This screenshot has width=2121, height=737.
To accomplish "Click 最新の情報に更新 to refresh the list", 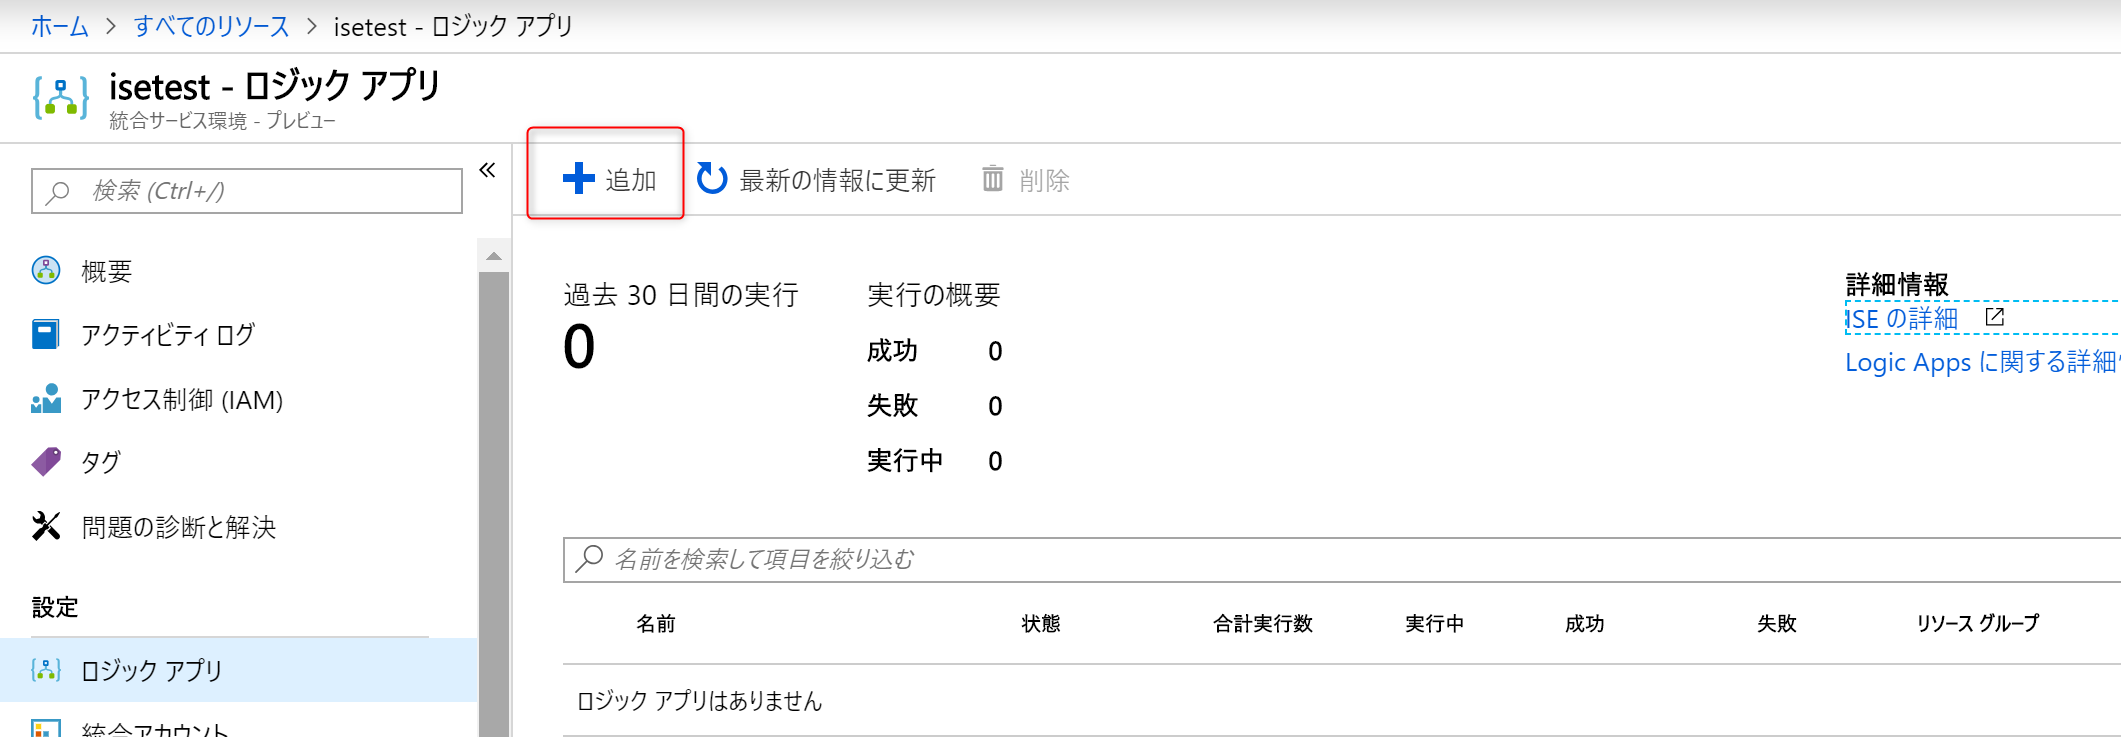I will pos(838,180).
